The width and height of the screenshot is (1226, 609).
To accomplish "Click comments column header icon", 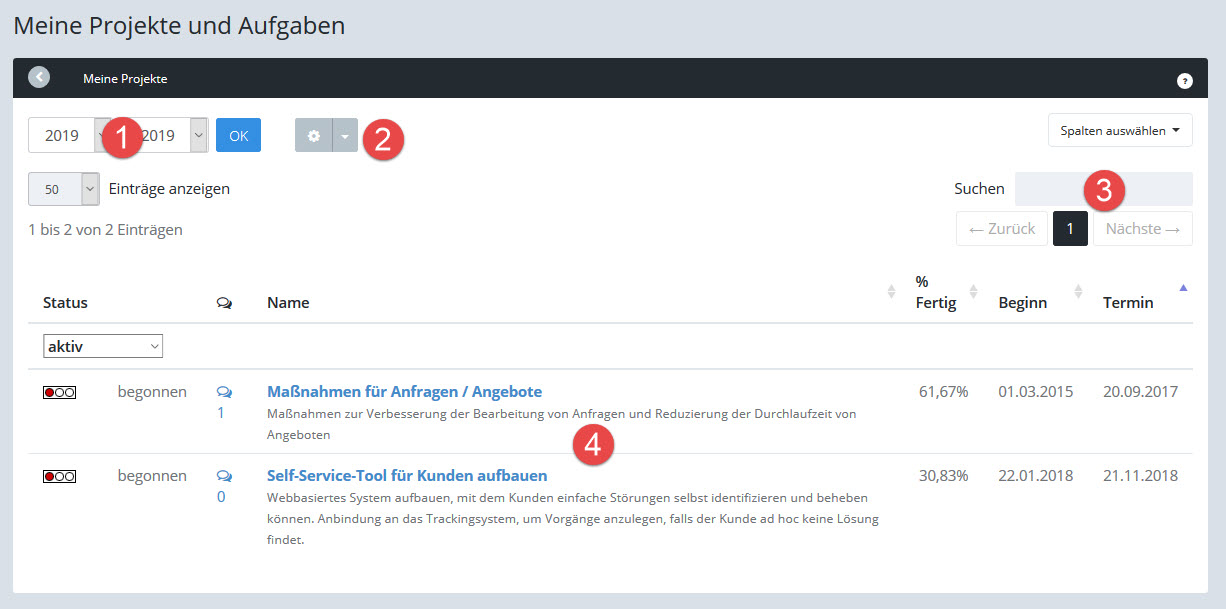I will point(224,303).
